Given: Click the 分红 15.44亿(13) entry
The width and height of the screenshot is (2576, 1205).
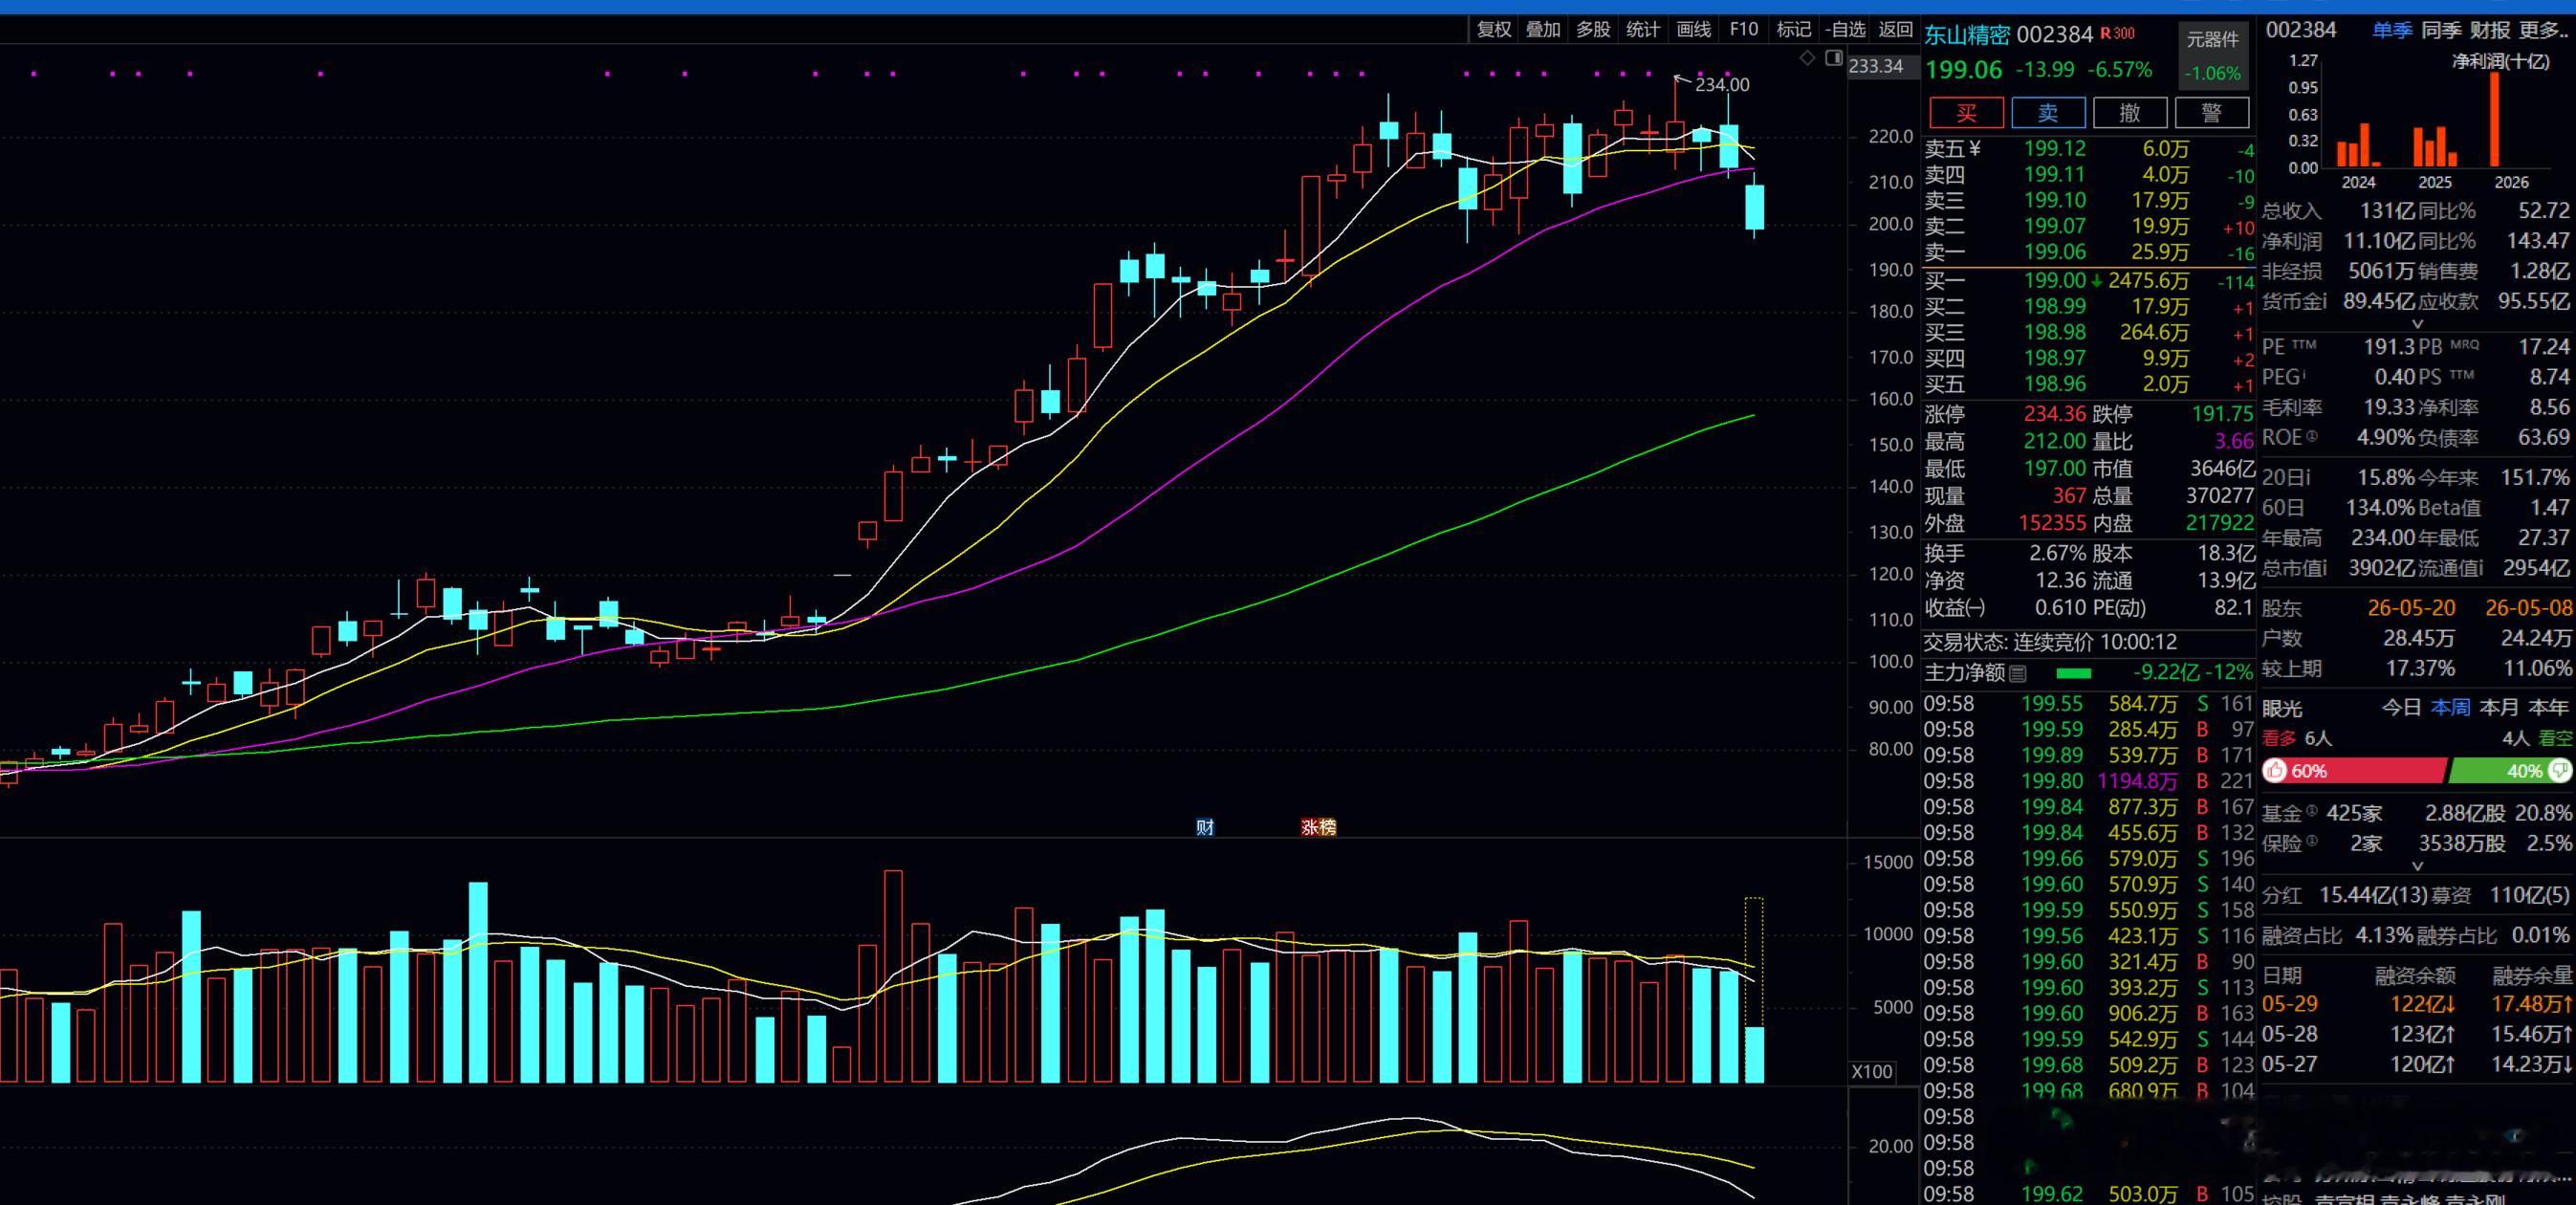Looking at the screenshot, I should point(2344,895).
